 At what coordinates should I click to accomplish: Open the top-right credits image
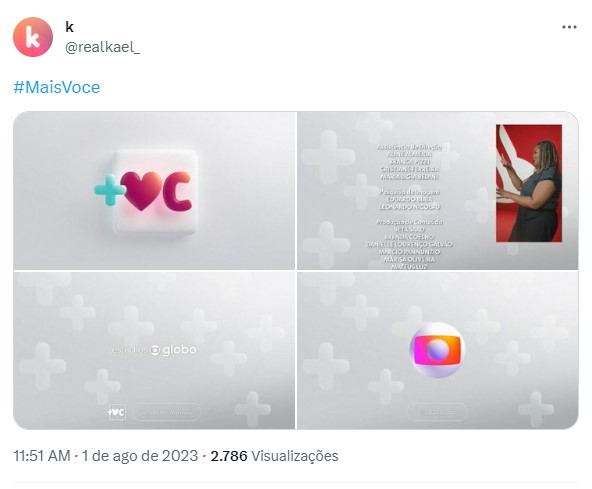[438, 191]
